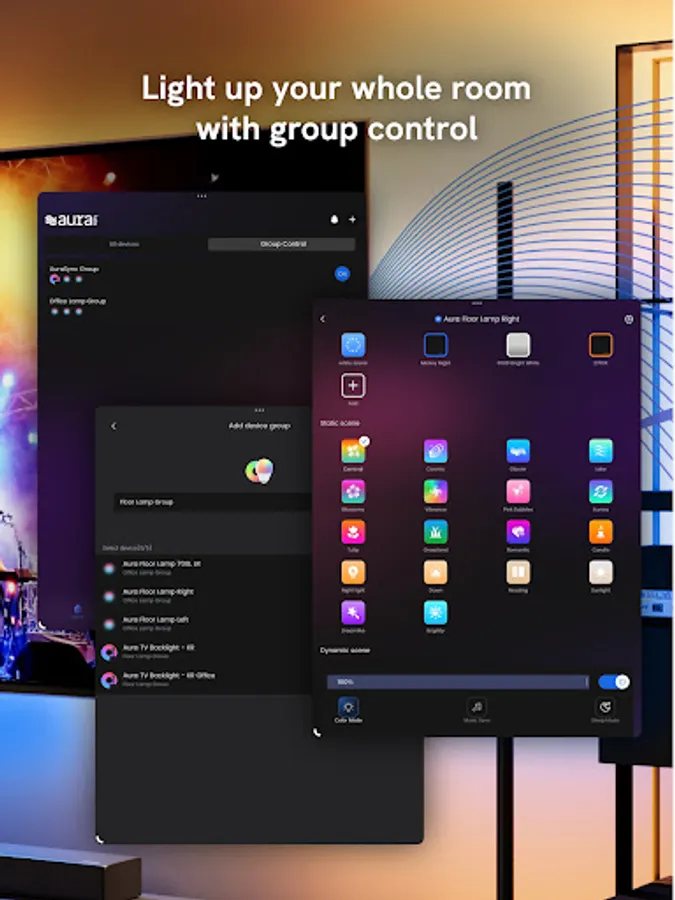Click the Dynamic scene section heading
The width and height of the screenshot is (675, 900).
pyautogui.click(x=344, y=650)
